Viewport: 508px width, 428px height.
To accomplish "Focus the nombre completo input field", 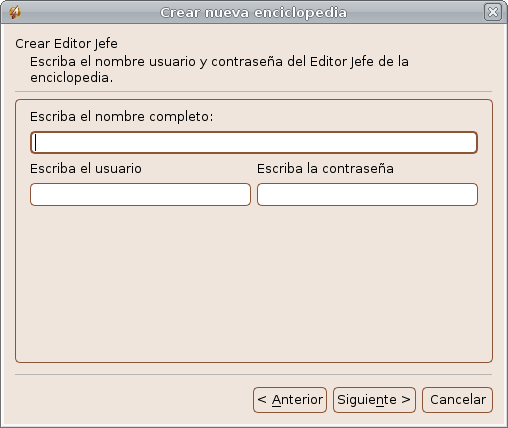I will [x=254, y=143].
